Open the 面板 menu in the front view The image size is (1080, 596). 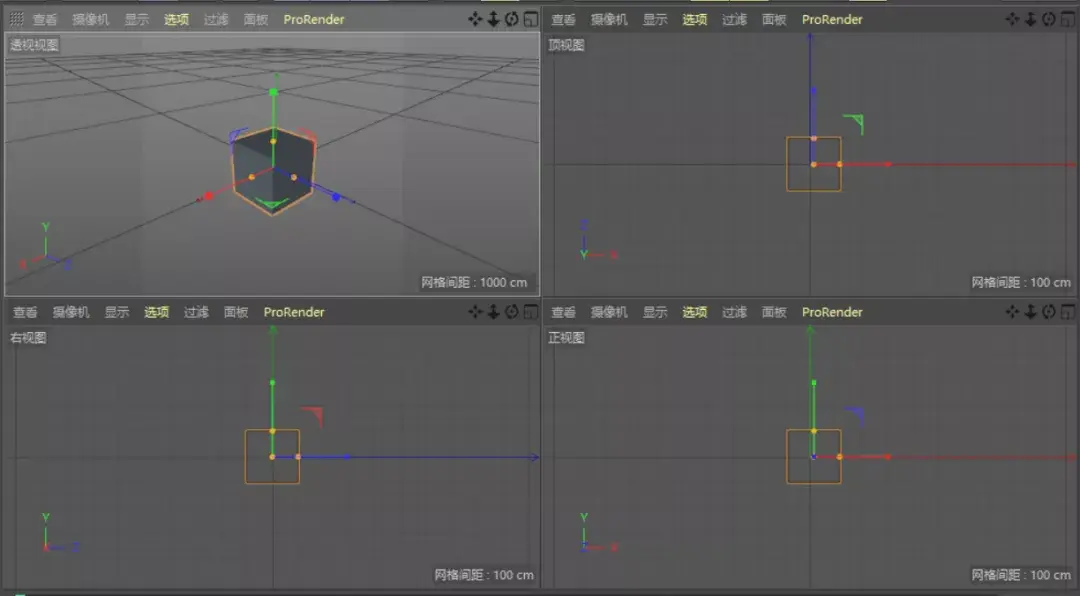pos(774,312)
